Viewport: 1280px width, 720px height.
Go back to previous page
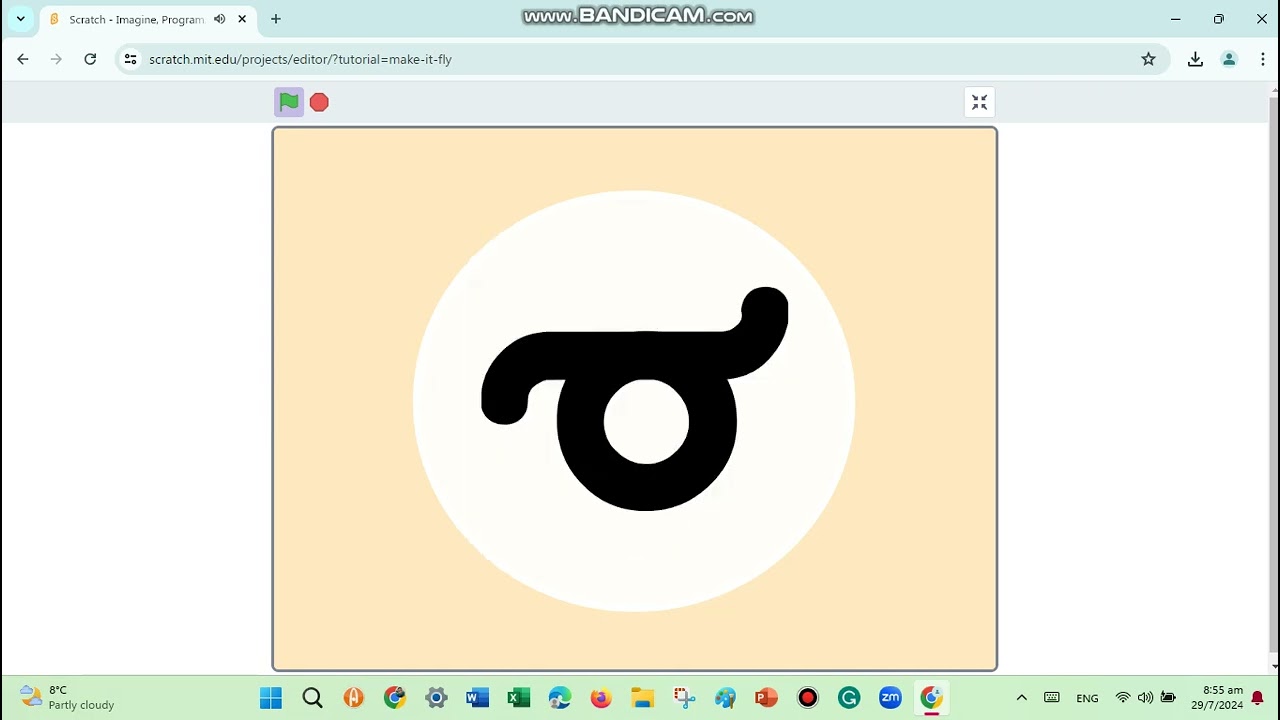pyautogui.click(x=23, y=59)
